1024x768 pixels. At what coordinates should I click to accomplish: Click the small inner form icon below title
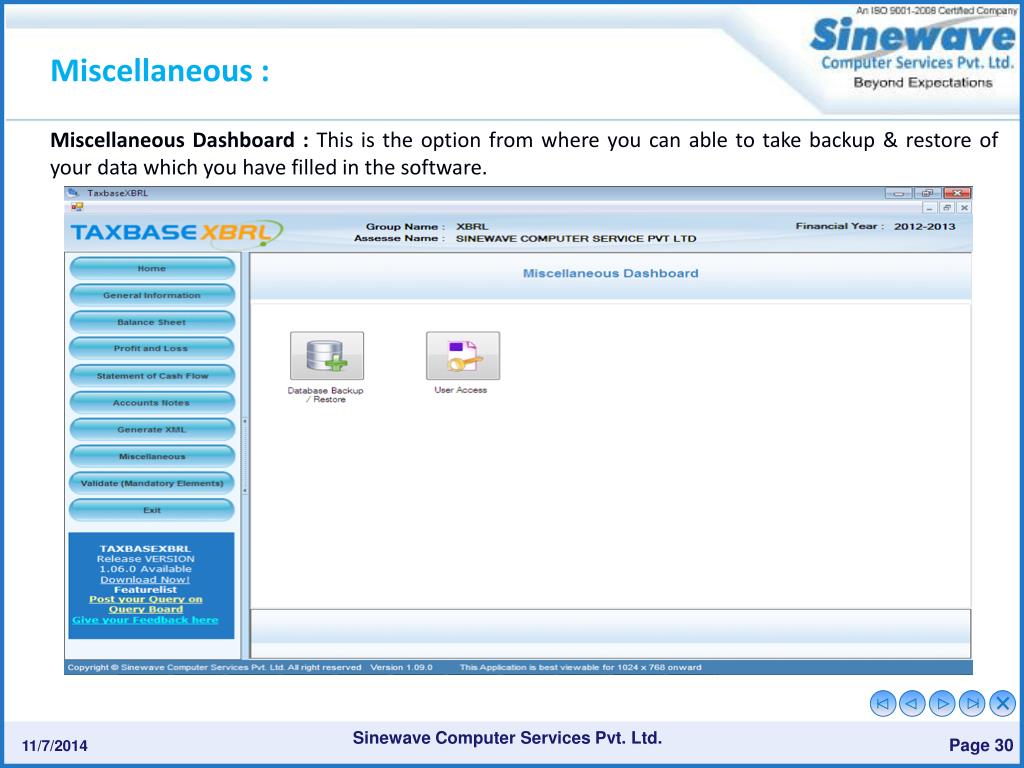(77, 207)
